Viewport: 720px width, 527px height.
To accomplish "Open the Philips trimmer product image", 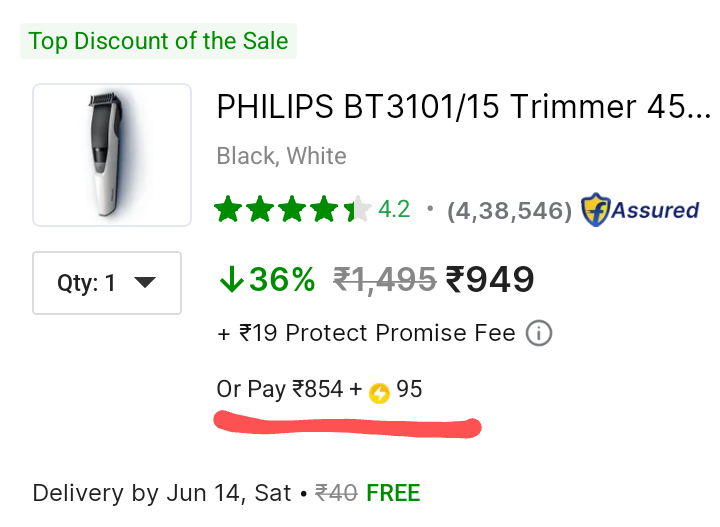I will (x=112, y=155).
